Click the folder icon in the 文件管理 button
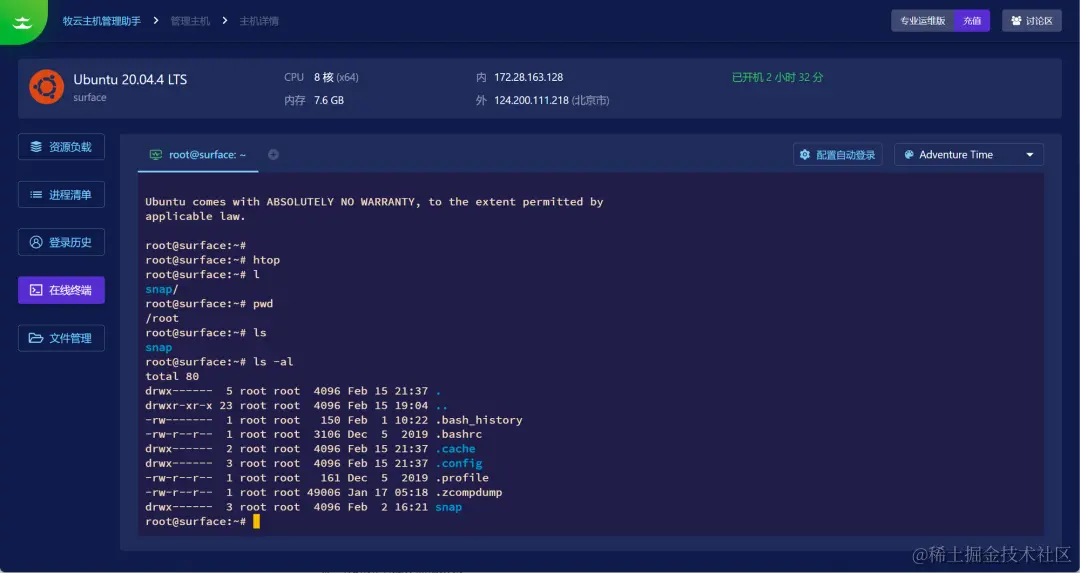The image size is (1080, 573). (x=36, y=338)
